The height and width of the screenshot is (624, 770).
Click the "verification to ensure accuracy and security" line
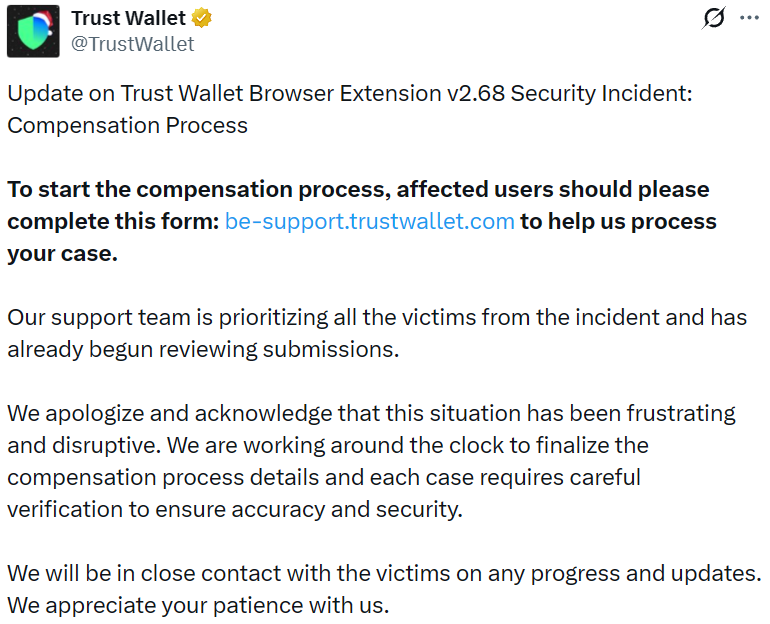(x=234, y=509)
